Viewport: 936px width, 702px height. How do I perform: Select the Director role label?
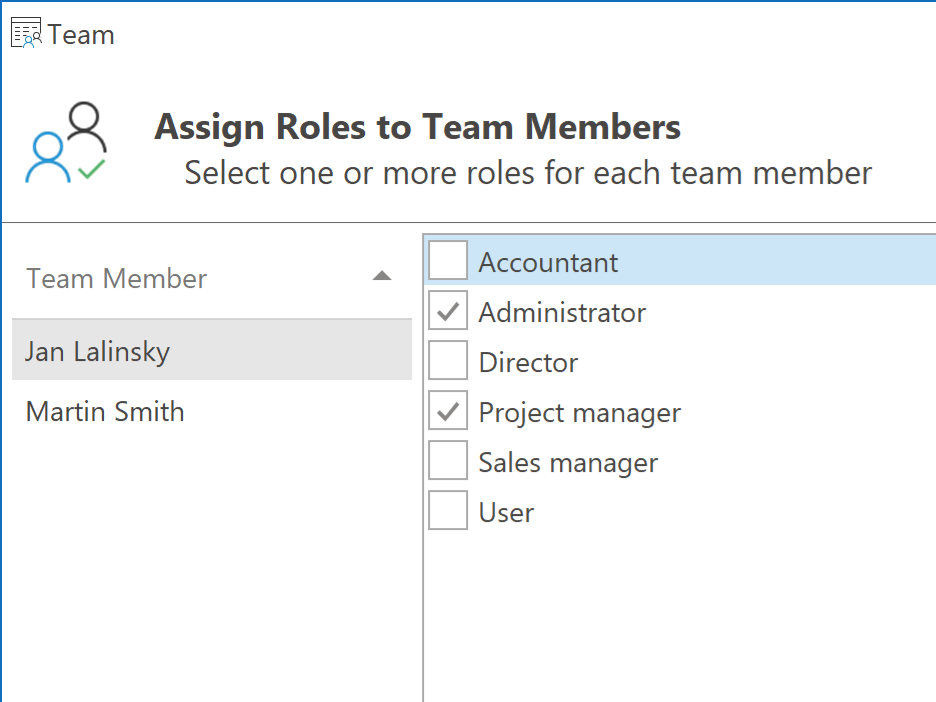(528, 363)
